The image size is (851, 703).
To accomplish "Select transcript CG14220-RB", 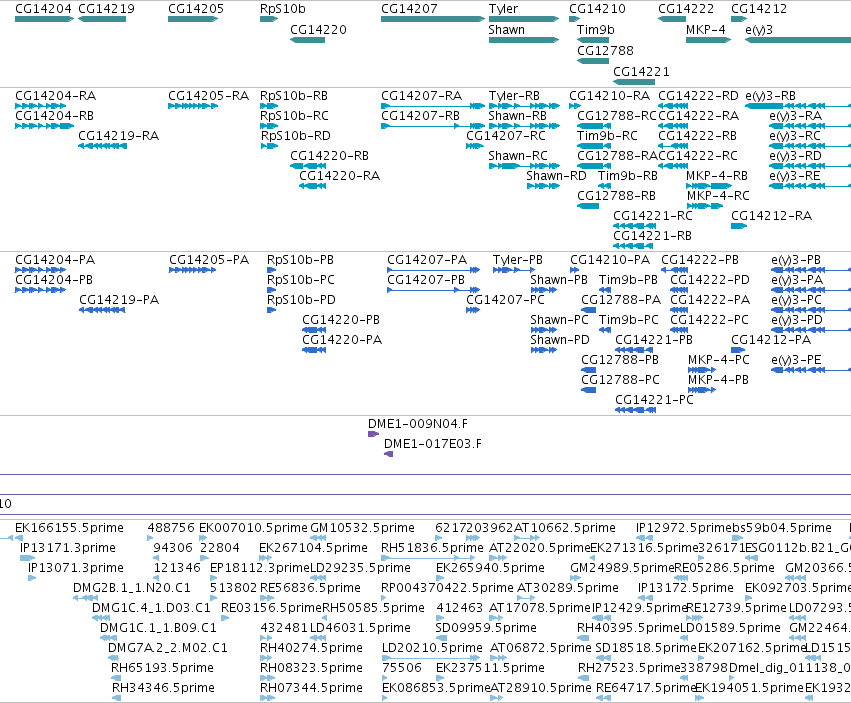I will click(x=329, y=156).
